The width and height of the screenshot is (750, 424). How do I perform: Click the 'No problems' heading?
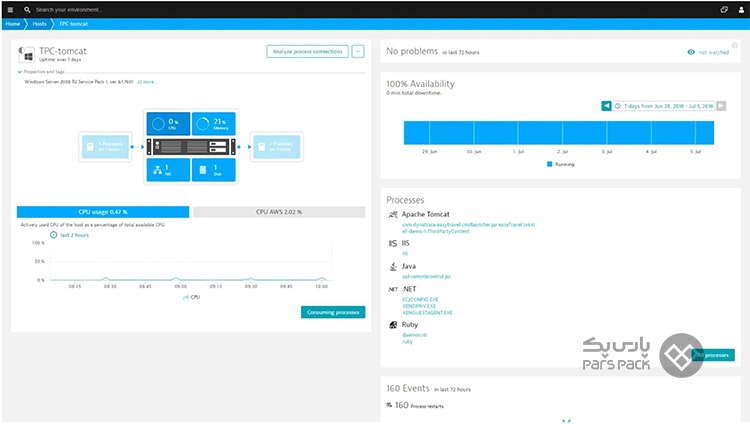point(412,51)
